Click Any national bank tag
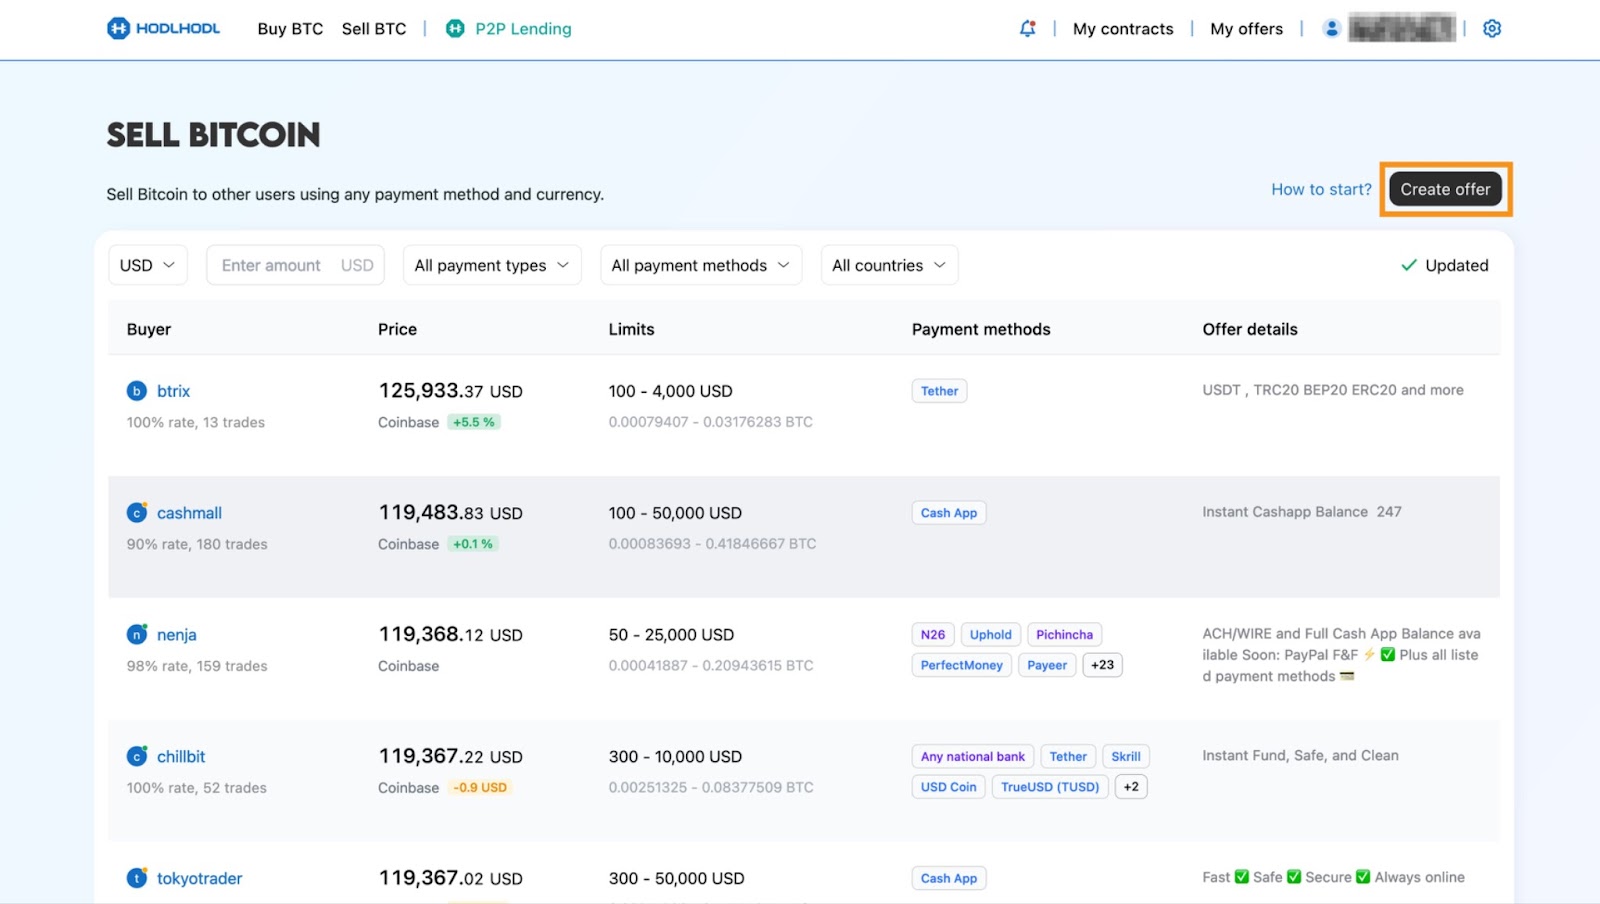 coord(973,757)
